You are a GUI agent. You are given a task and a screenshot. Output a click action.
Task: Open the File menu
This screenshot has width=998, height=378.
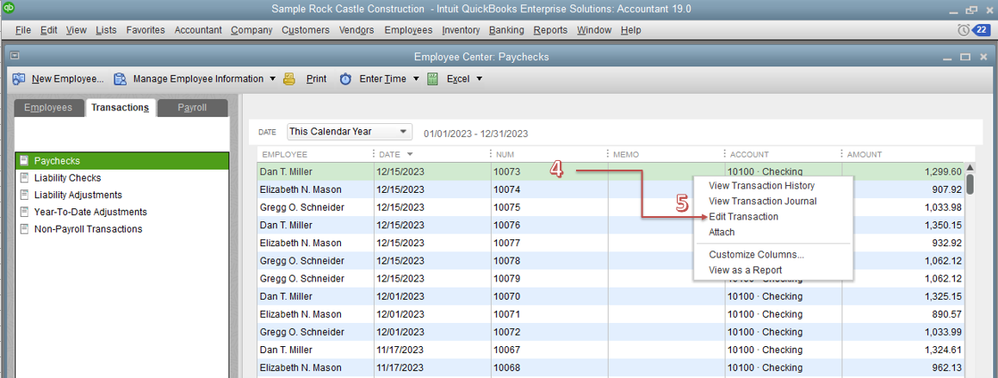[x=23, y=30]
